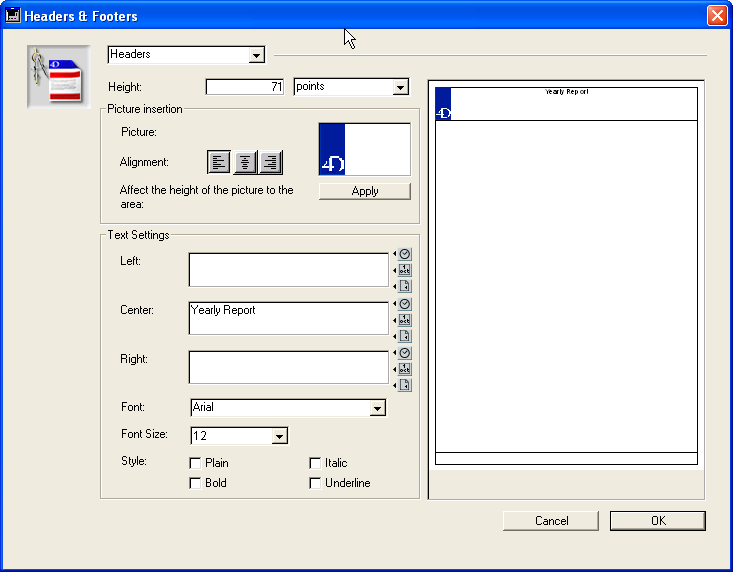Insert date into the Right text field
This screenshot has height=572, width=733.
click(x=405, y=369)
